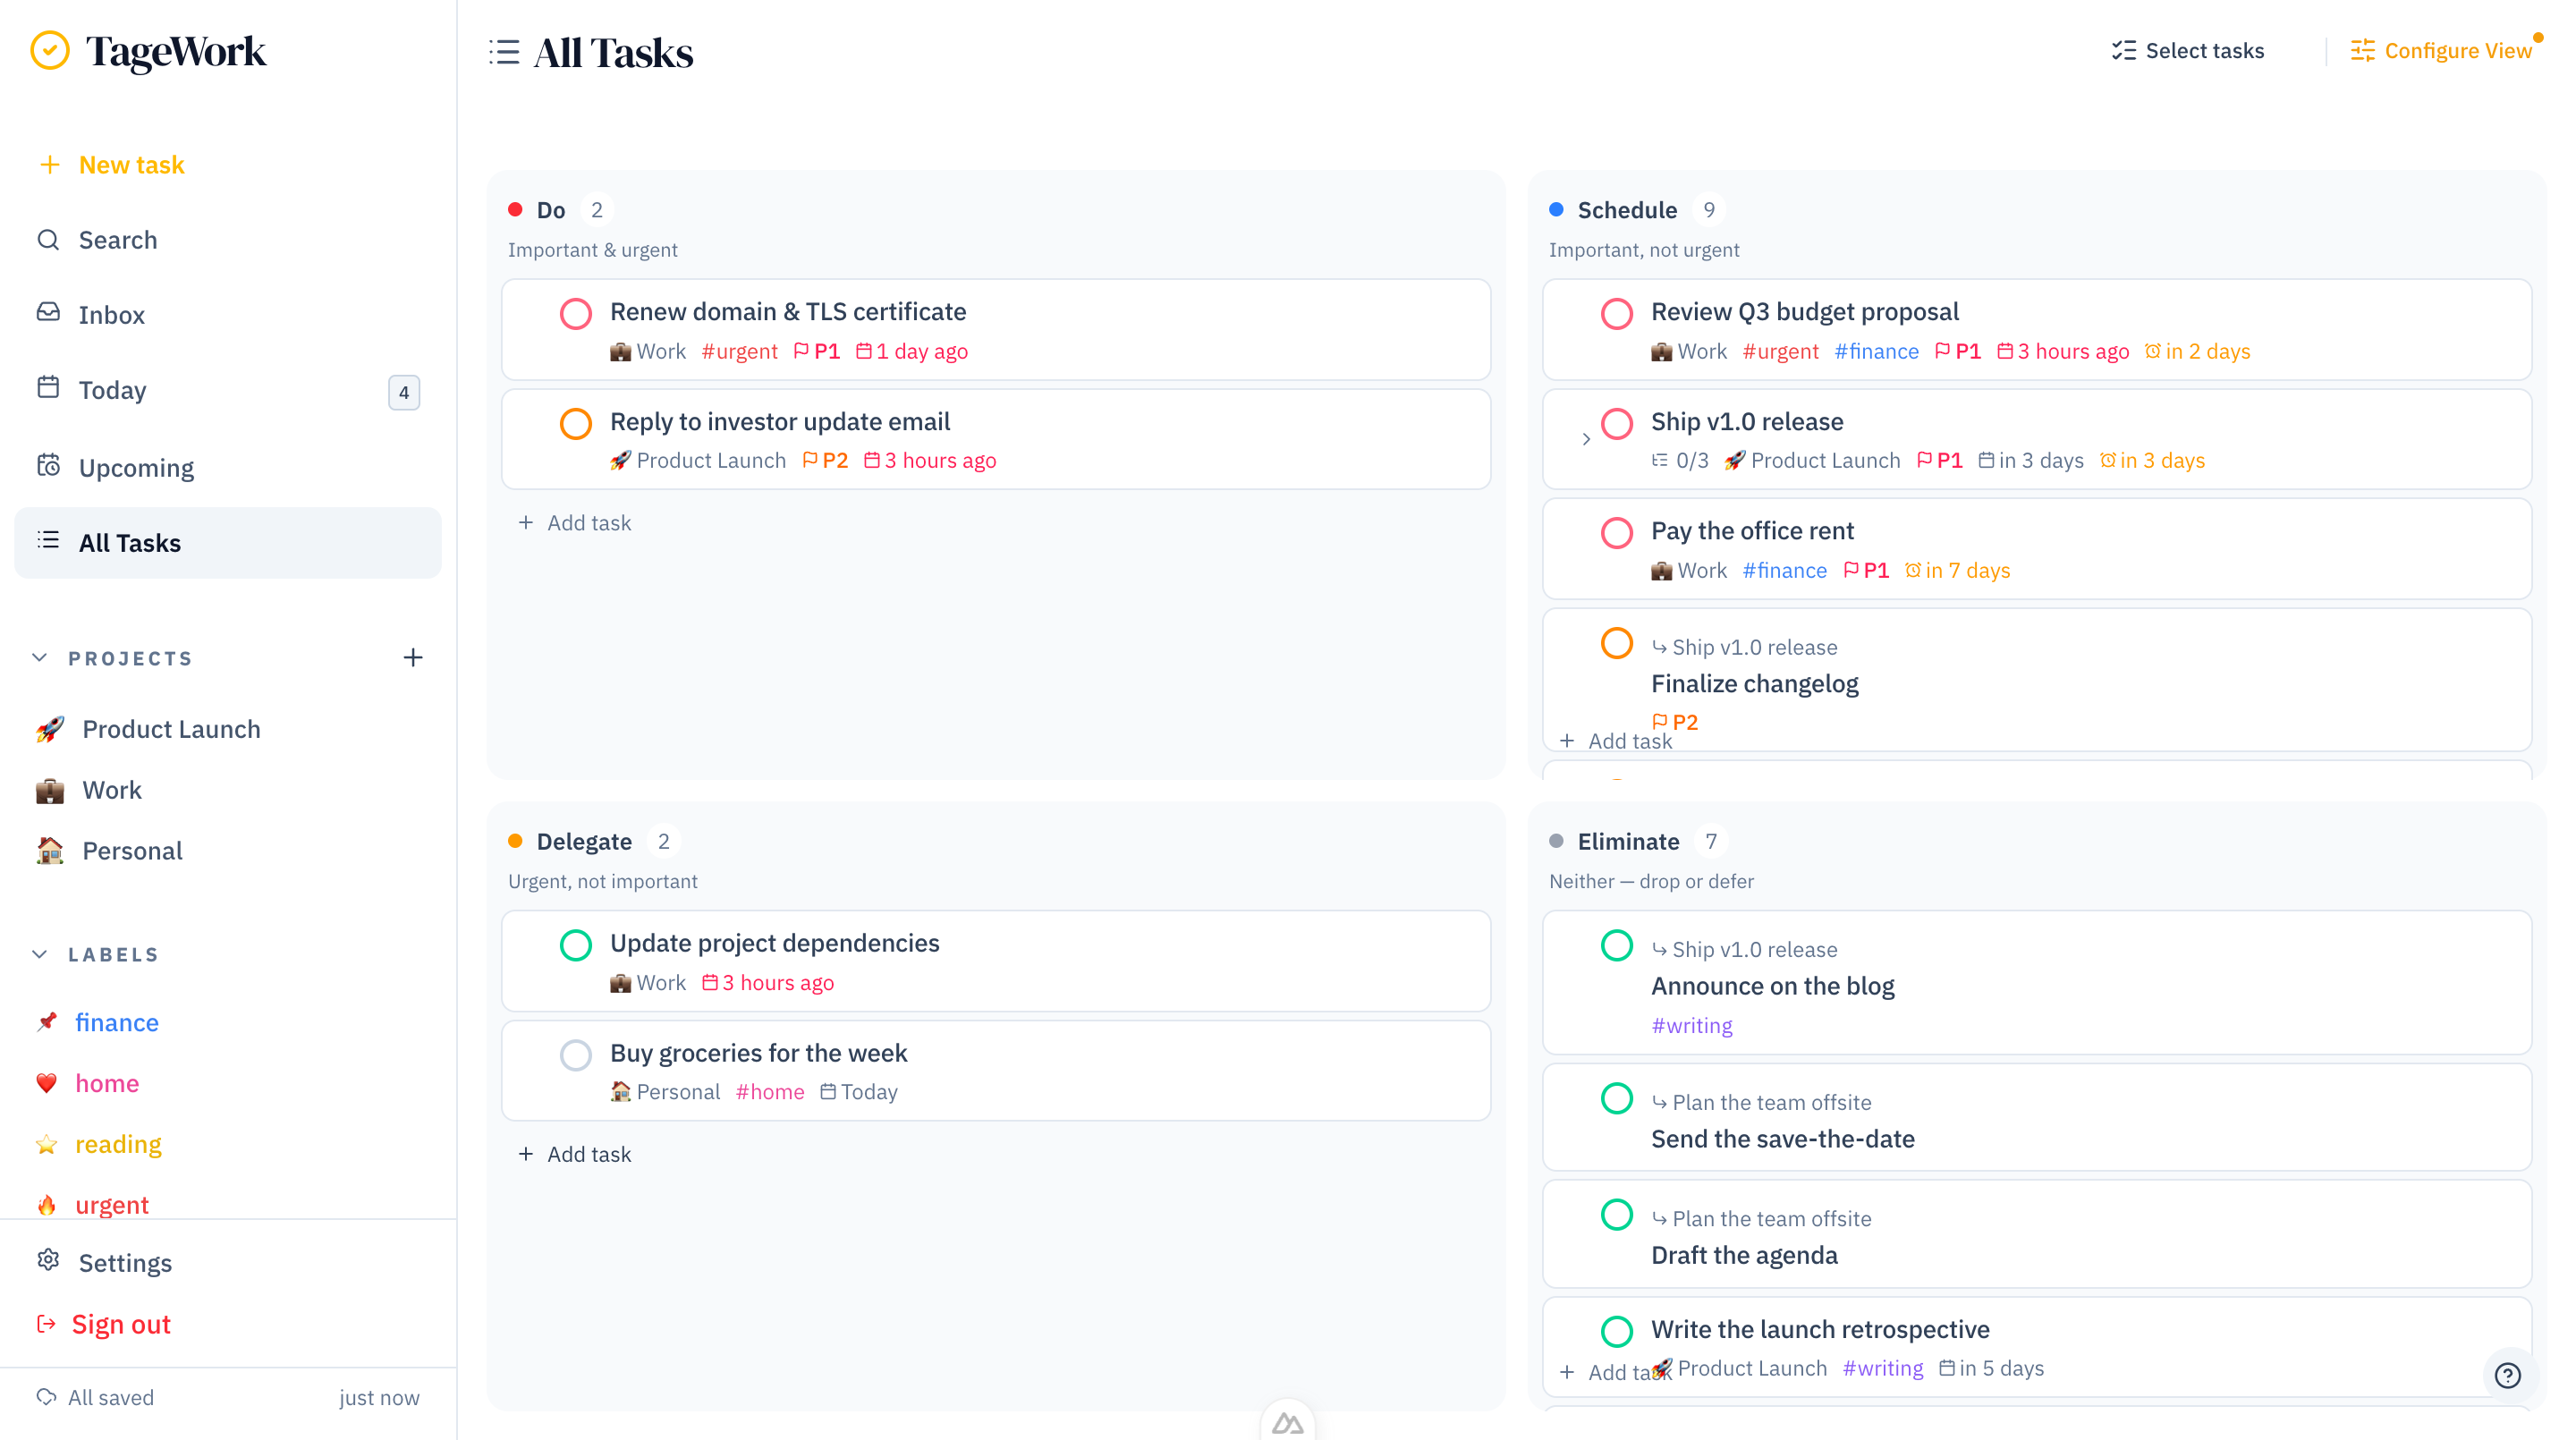Mark Ship v1.0 release task as done
The width and height of the screenshot is (2576, 1440).
point(1617,424)
